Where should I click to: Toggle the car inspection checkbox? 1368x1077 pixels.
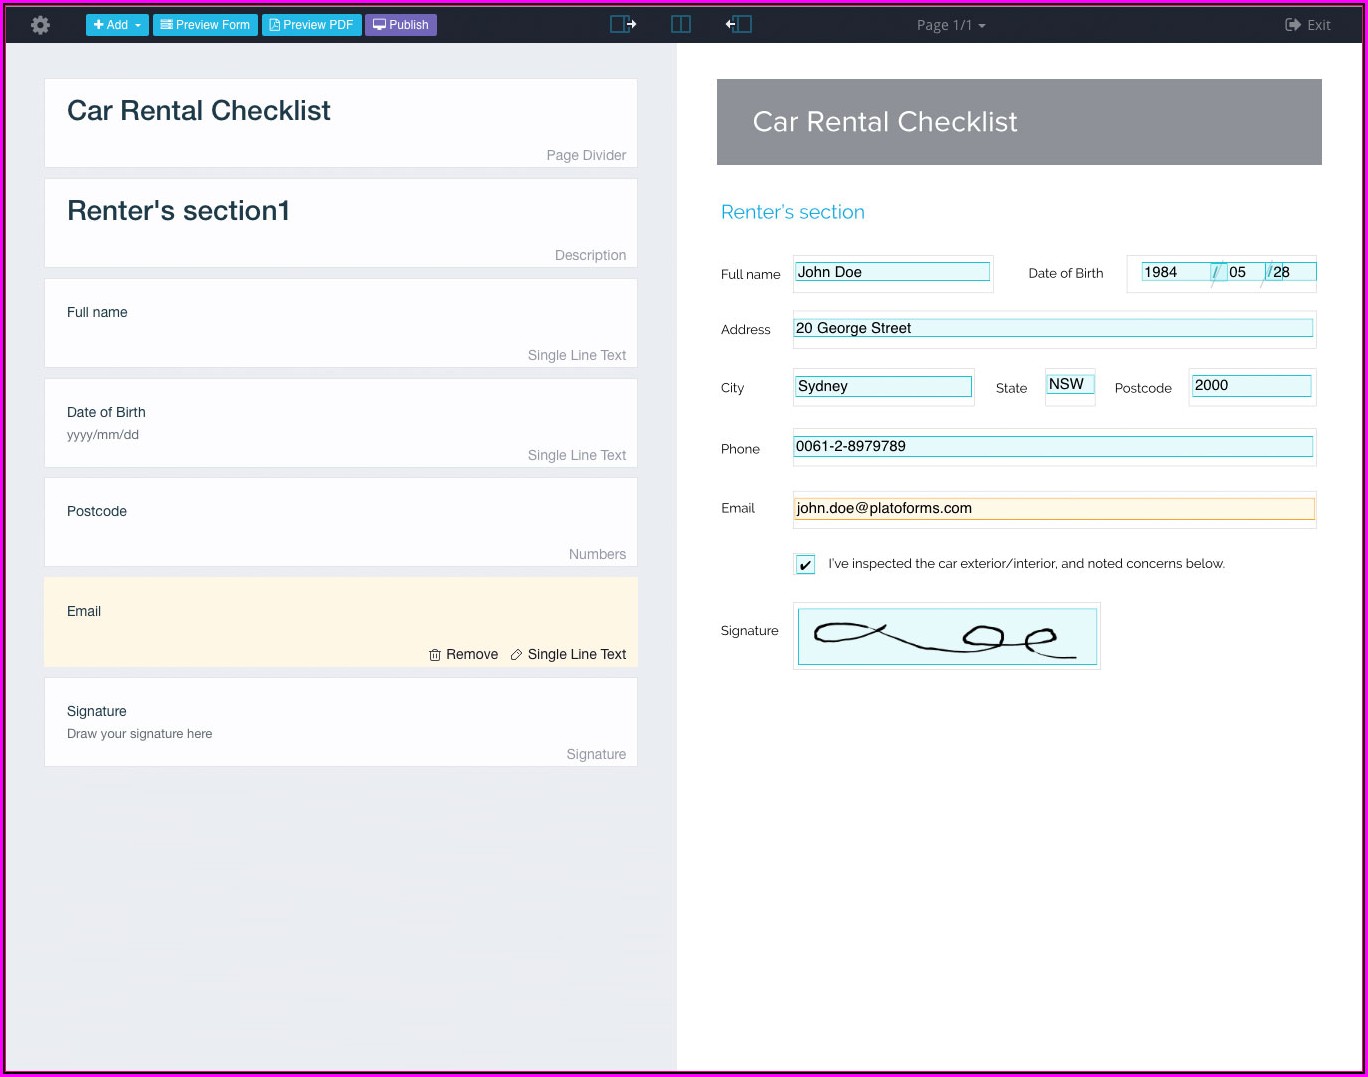[x=805, y=565]
